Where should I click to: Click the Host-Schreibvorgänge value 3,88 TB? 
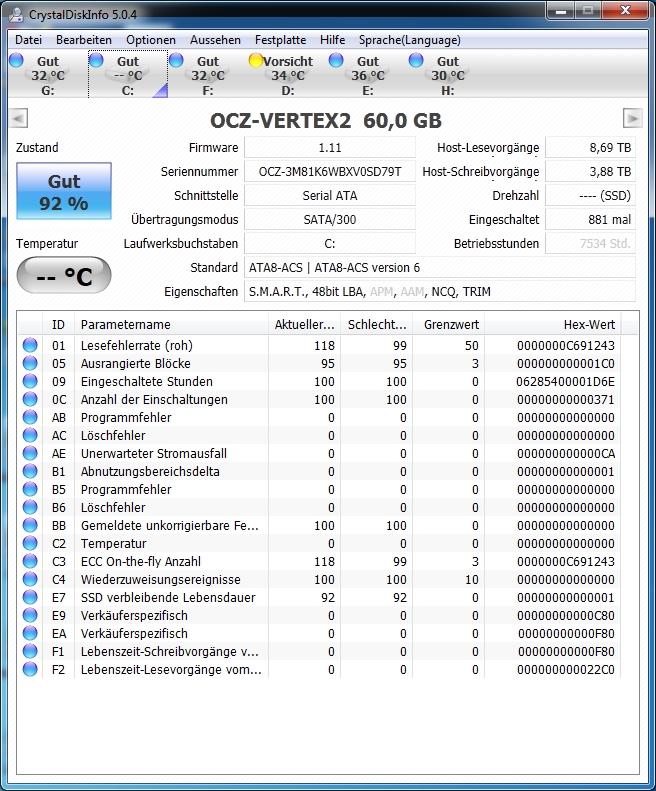pos(590,172)
